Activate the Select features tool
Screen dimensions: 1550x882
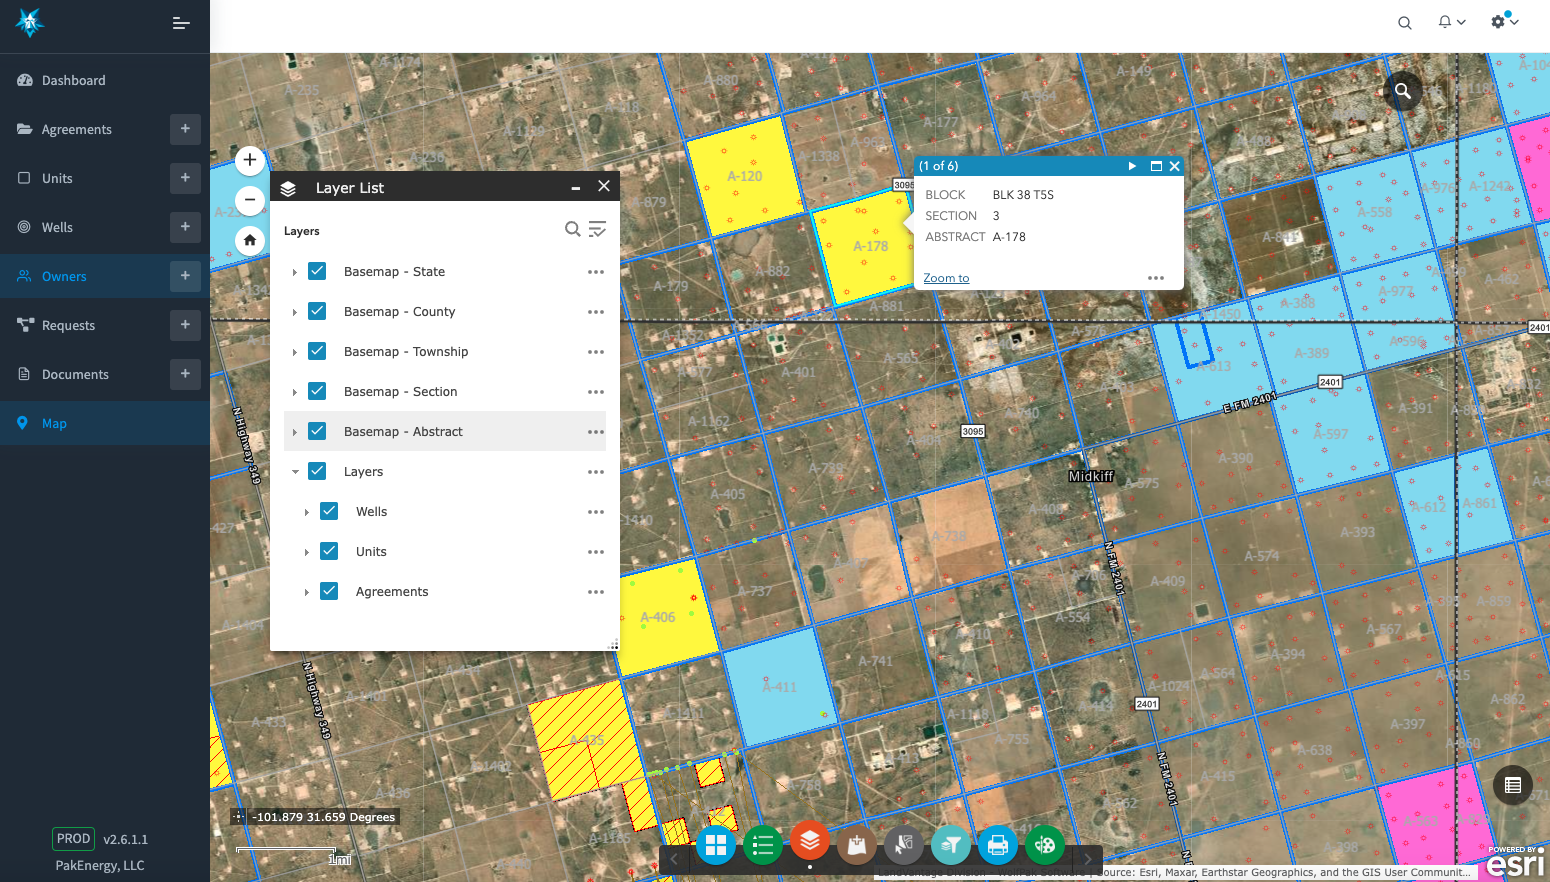(x=903, y=845)
